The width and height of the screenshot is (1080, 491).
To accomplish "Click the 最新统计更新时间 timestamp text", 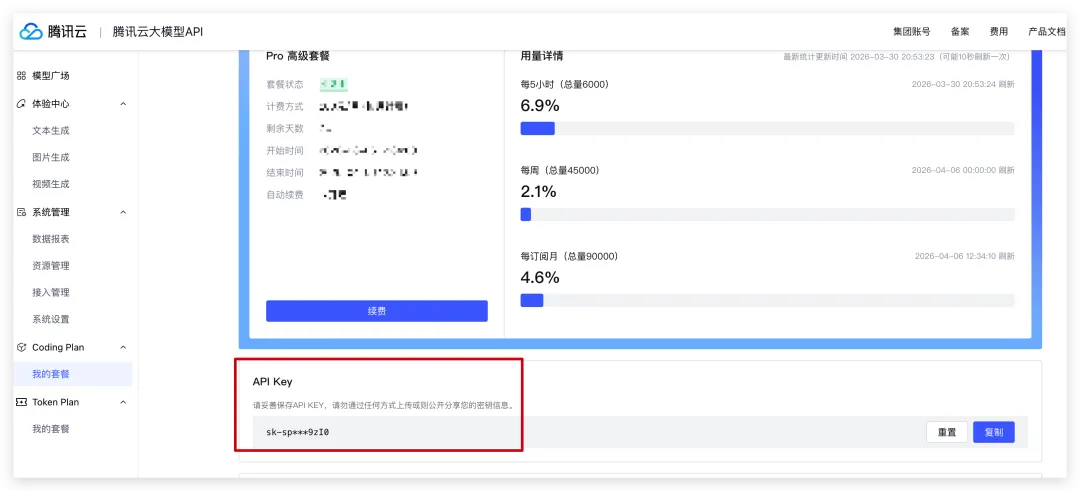I will (898, 57).
